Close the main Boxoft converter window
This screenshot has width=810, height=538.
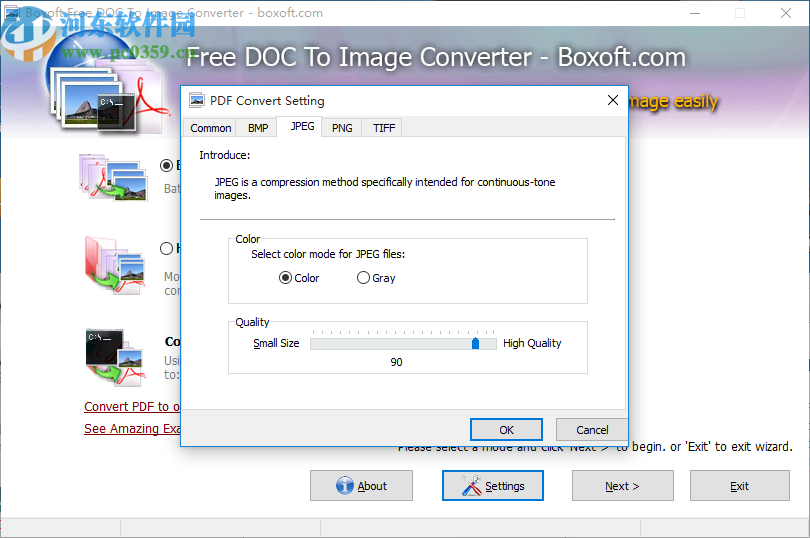pyautogui.click(x=786, y=13)
